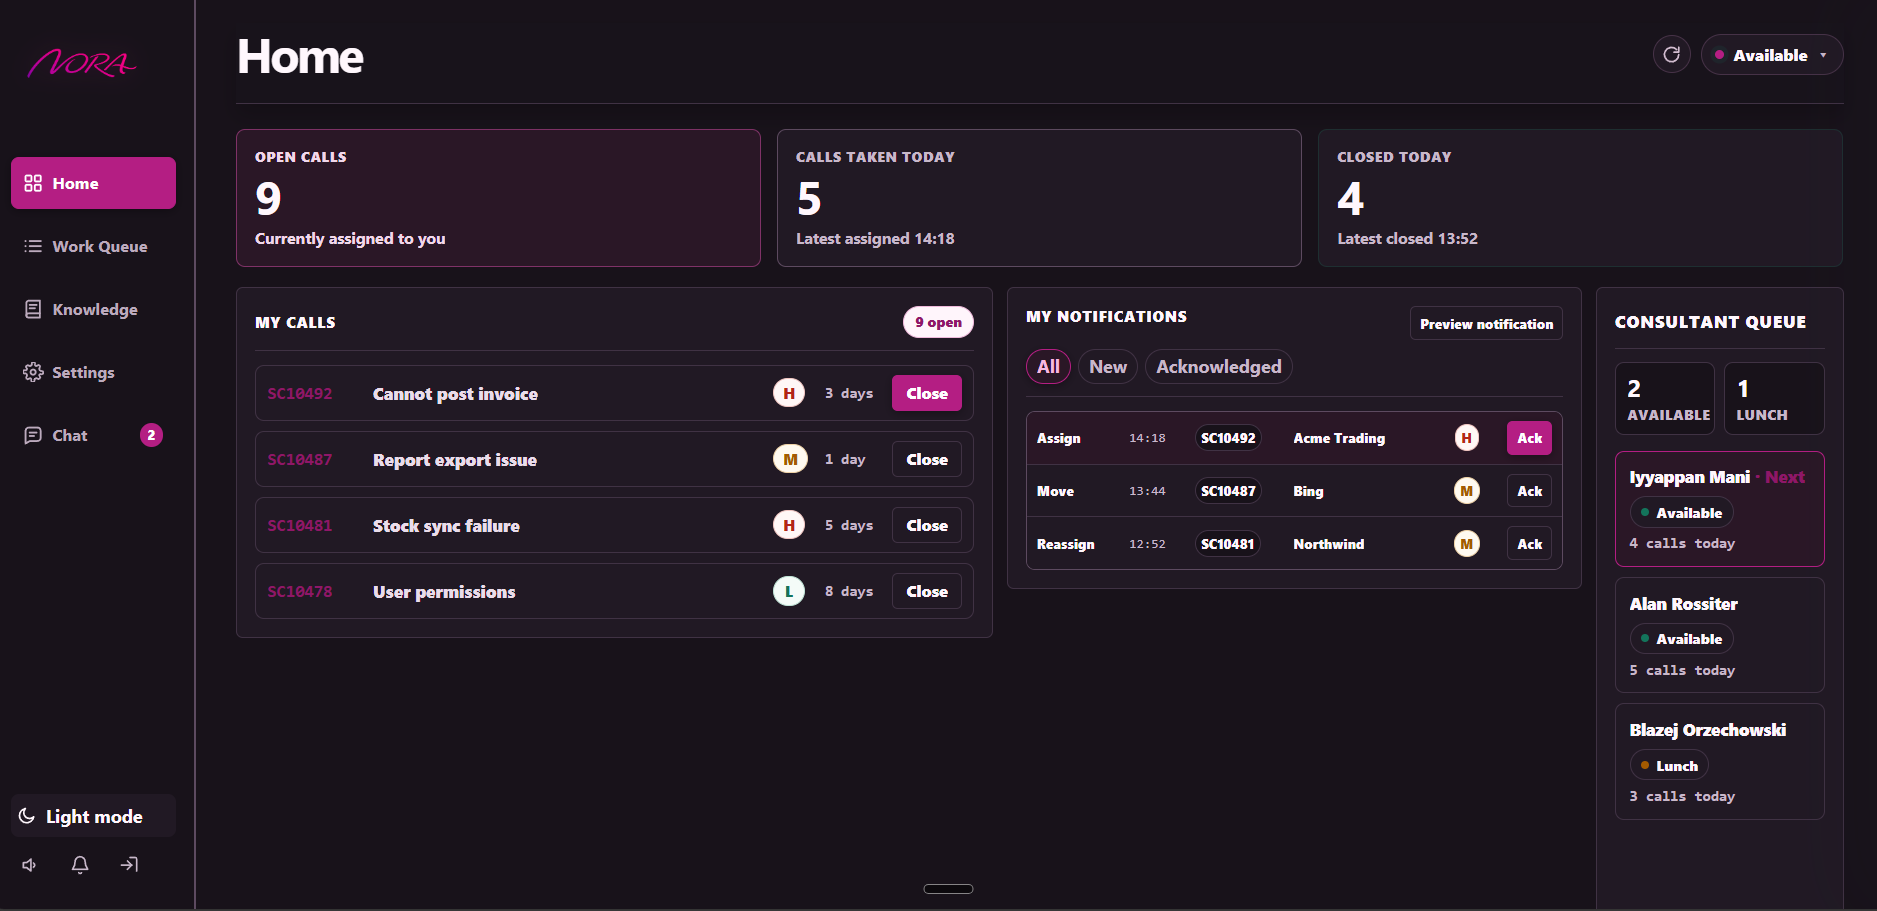Image resolution: width=1877 pixels, height=911 pixels.
Task: Click the sign-out arrow icon
Action: [130, 865]
